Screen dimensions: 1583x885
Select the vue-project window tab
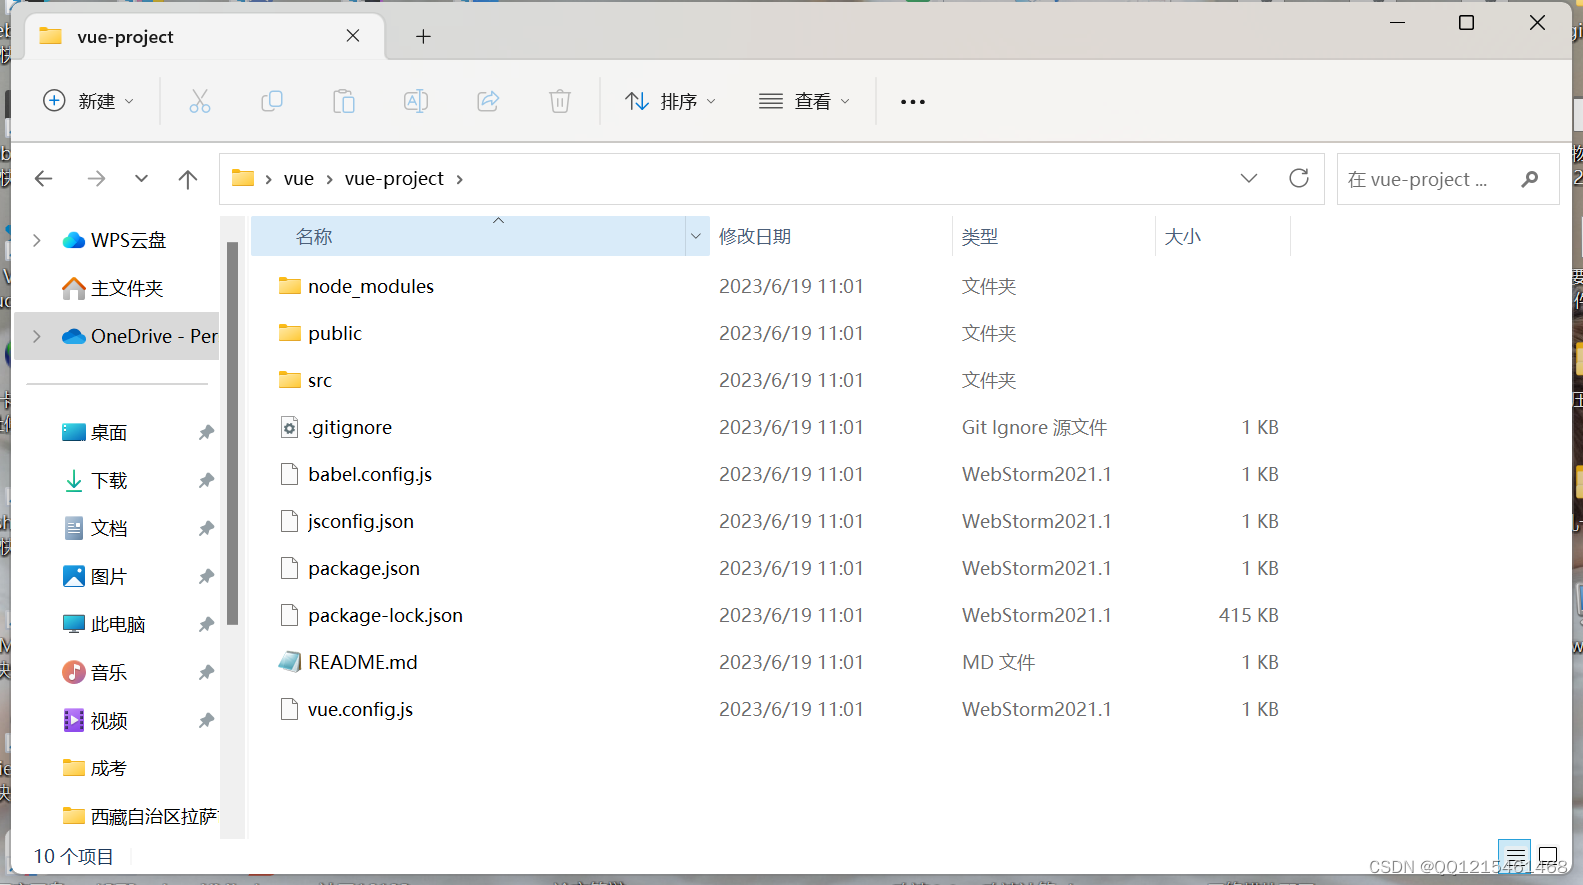[204, 37]
